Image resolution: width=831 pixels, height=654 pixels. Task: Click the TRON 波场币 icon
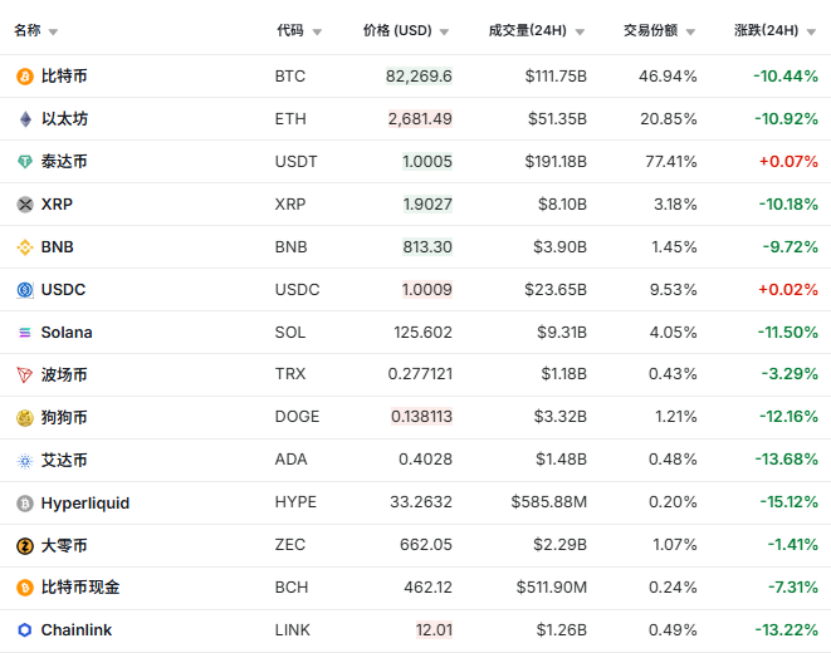[x=25, y=375]
